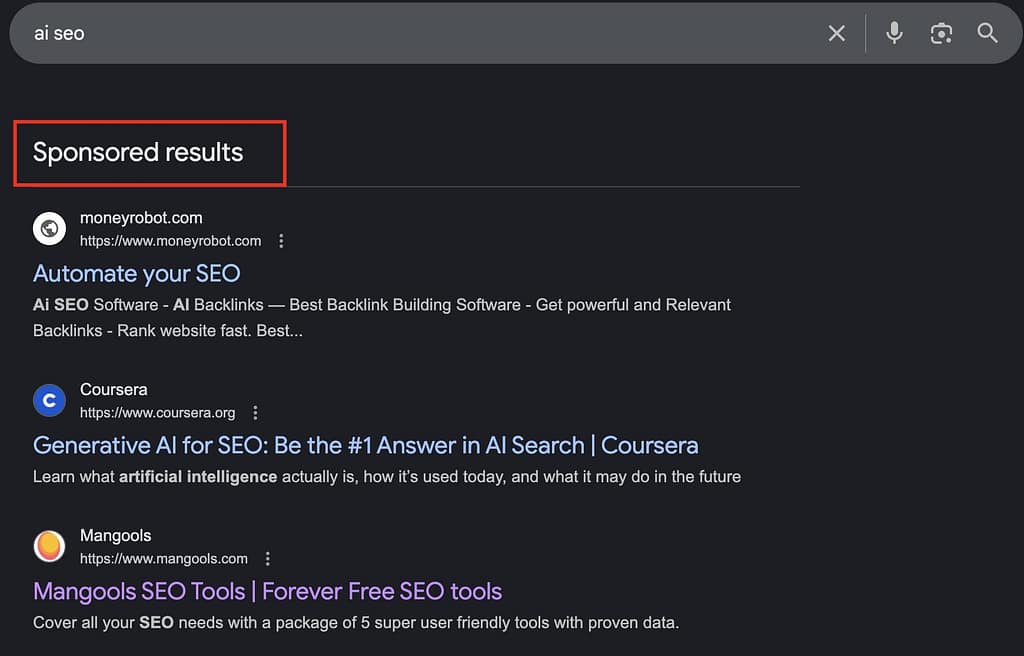Open the three-dot menu beside moneyrobot.com URL
Viewport: 1024px width, 656px height.
point(281,241)
